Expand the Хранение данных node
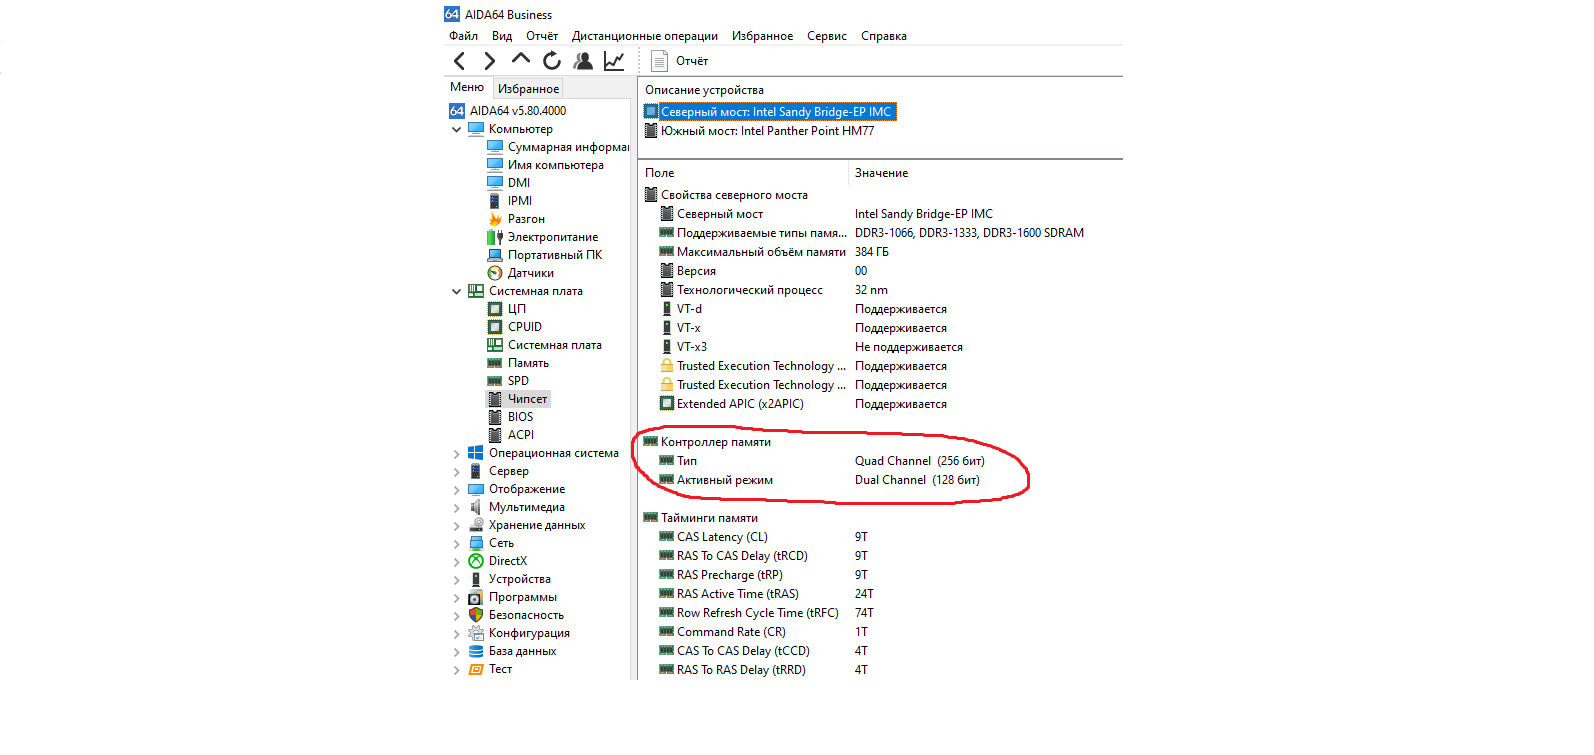The height and width of the screenshot is (755, 1594). point(457,525)
